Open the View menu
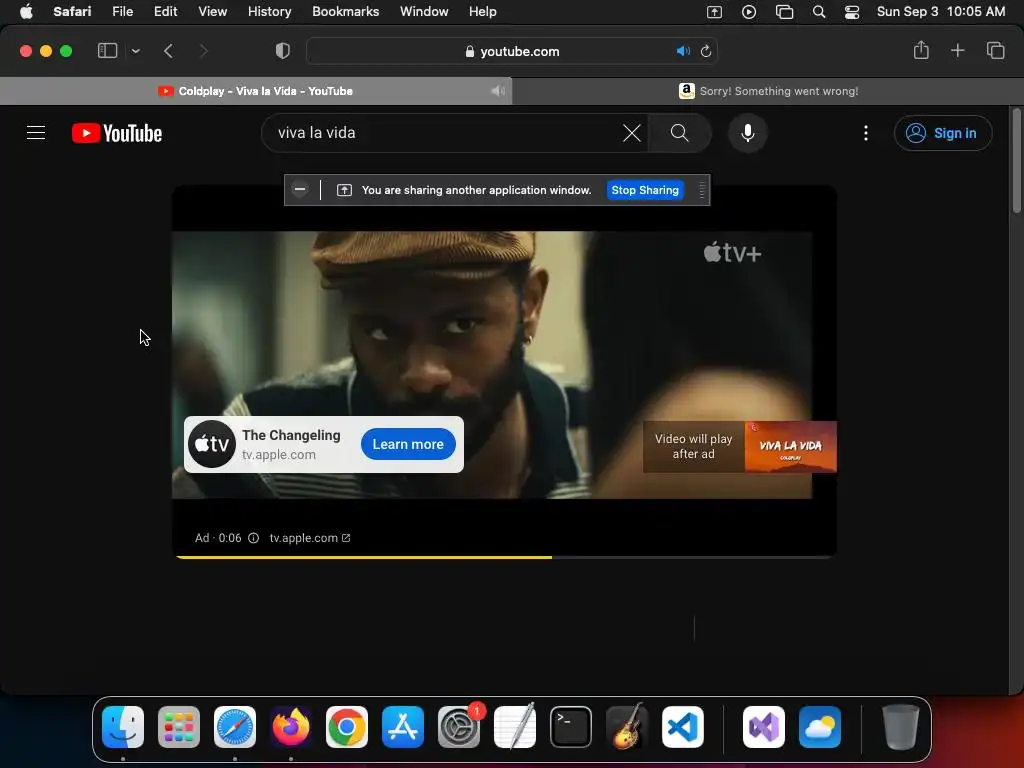 click(212, 12)
